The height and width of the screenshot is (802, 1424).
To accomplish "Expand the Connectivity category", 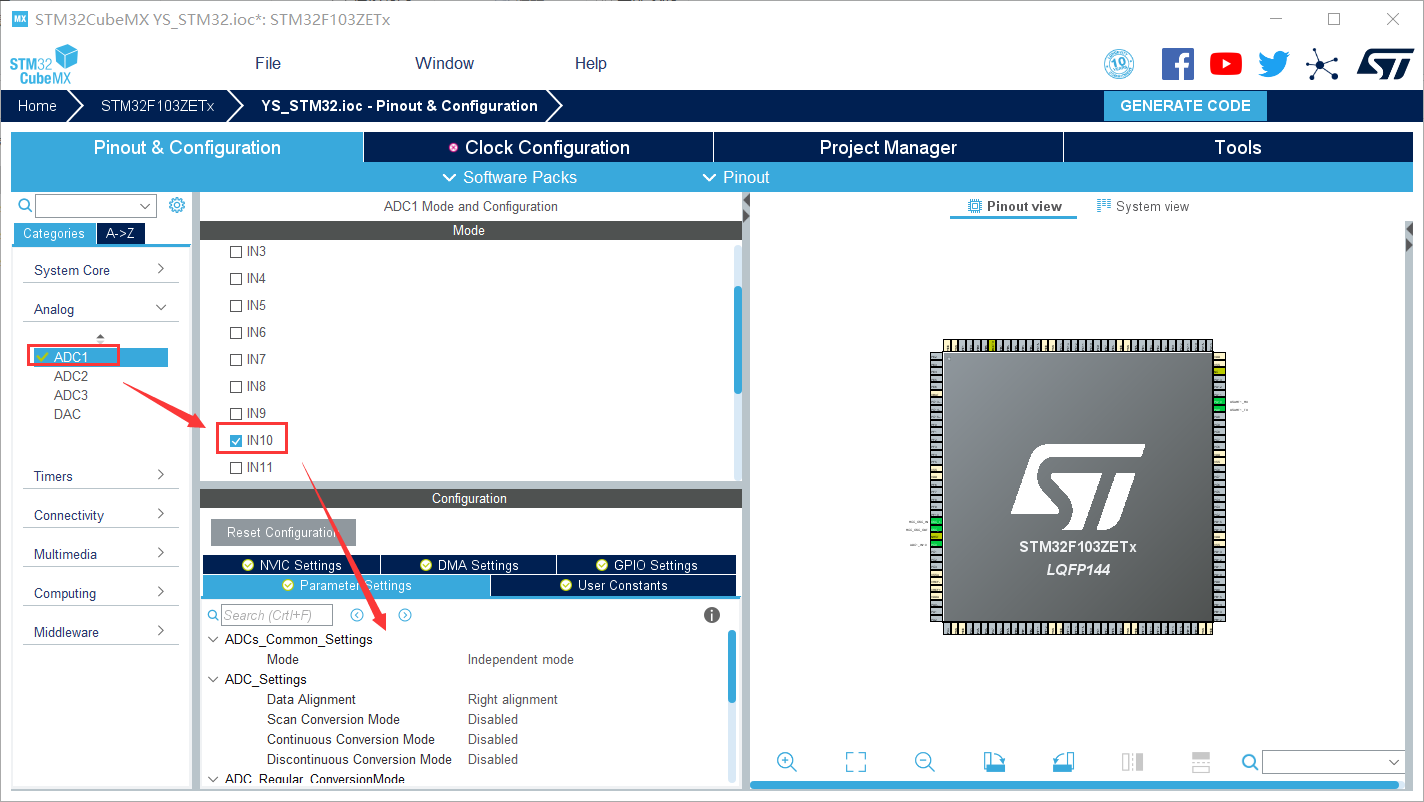I will 100,515.
